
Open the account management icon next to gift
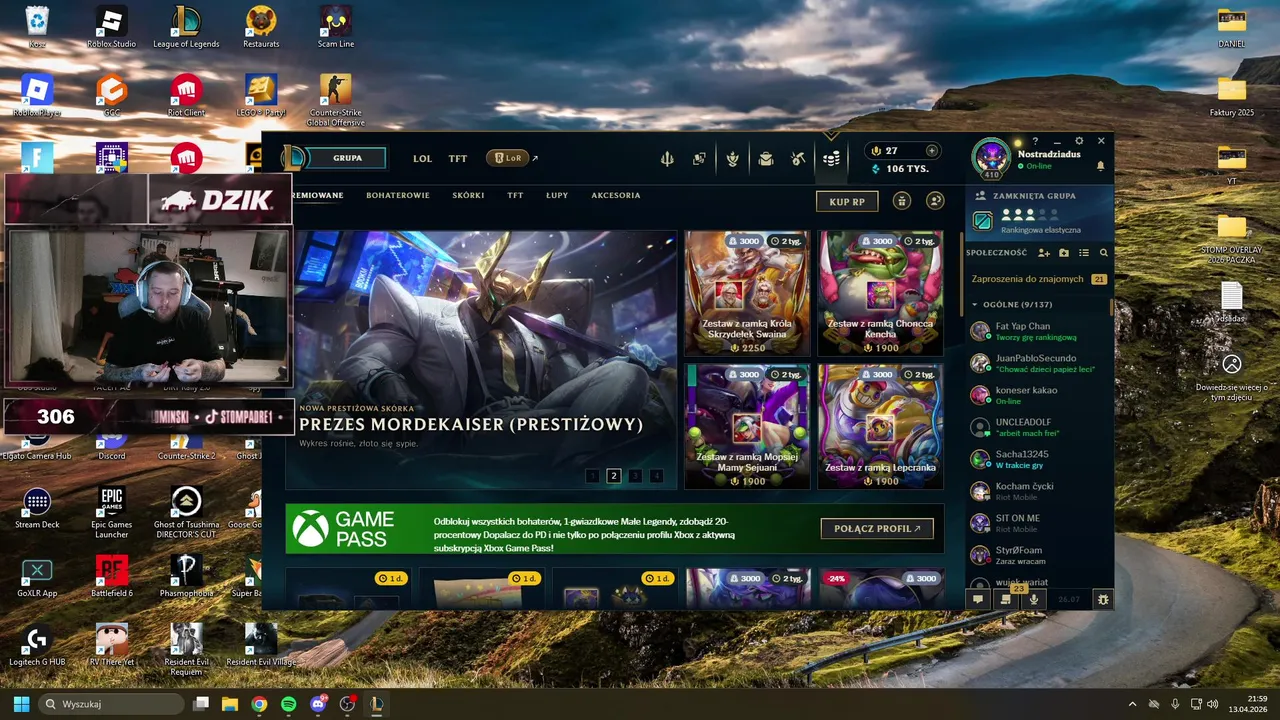point(935,201)
